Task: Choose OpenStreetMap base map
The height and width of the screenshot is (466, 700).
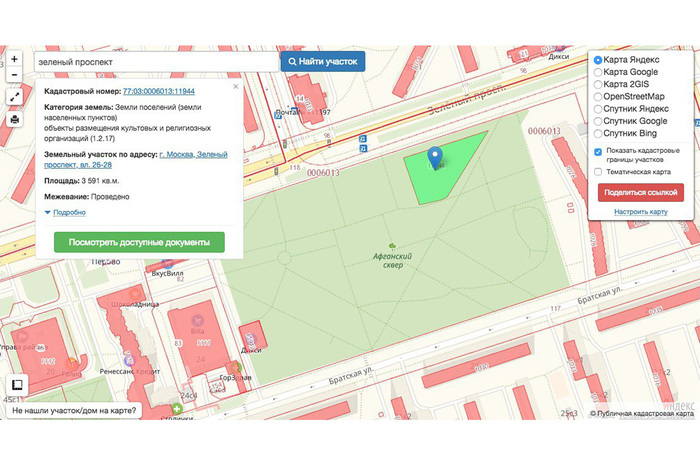Action: (598, 97)
